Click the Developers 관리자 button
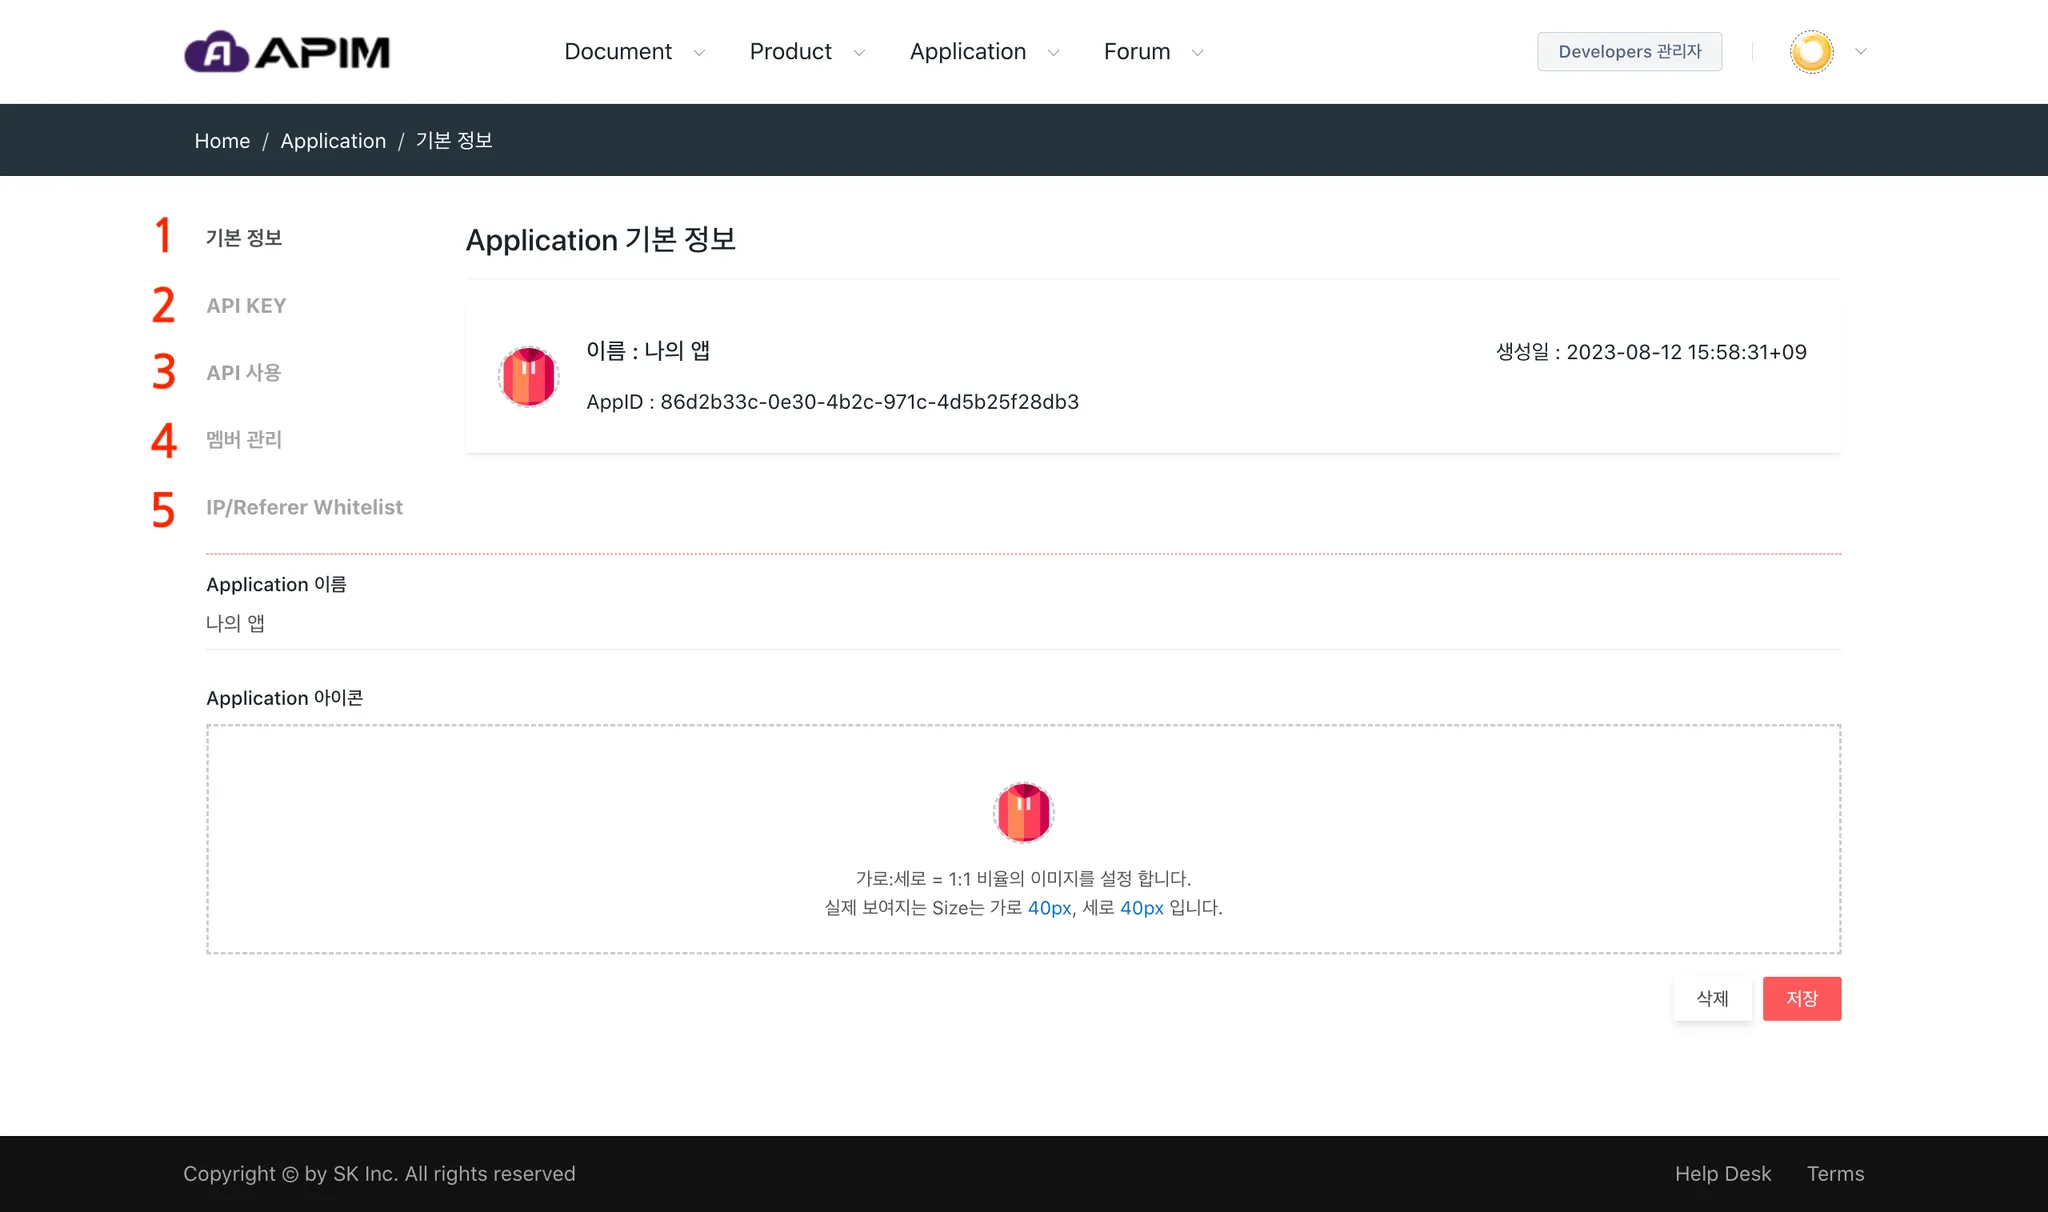This screenshot has height=1212, width=2048. [x=1629, y=52]
